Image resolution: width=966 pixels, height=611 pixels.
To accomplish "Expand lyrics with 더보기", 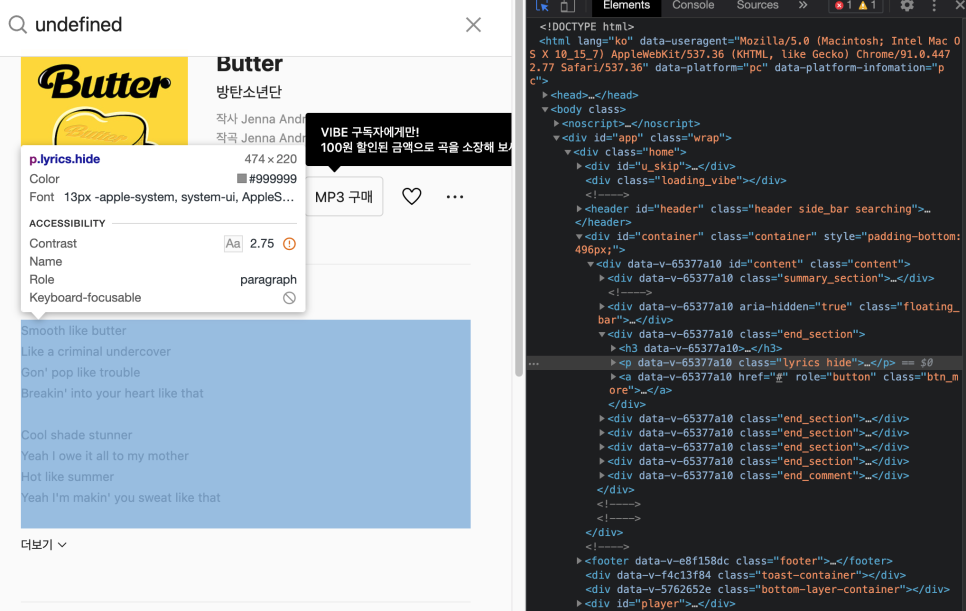I will click(44, 544).
